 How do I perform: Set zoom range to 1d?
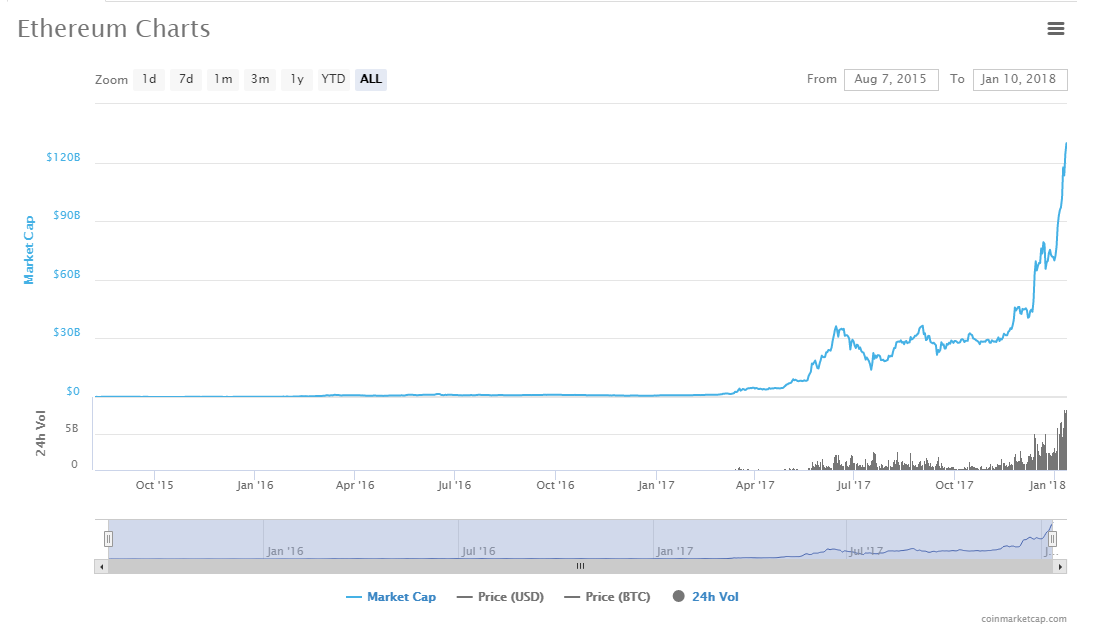(149, 80)
